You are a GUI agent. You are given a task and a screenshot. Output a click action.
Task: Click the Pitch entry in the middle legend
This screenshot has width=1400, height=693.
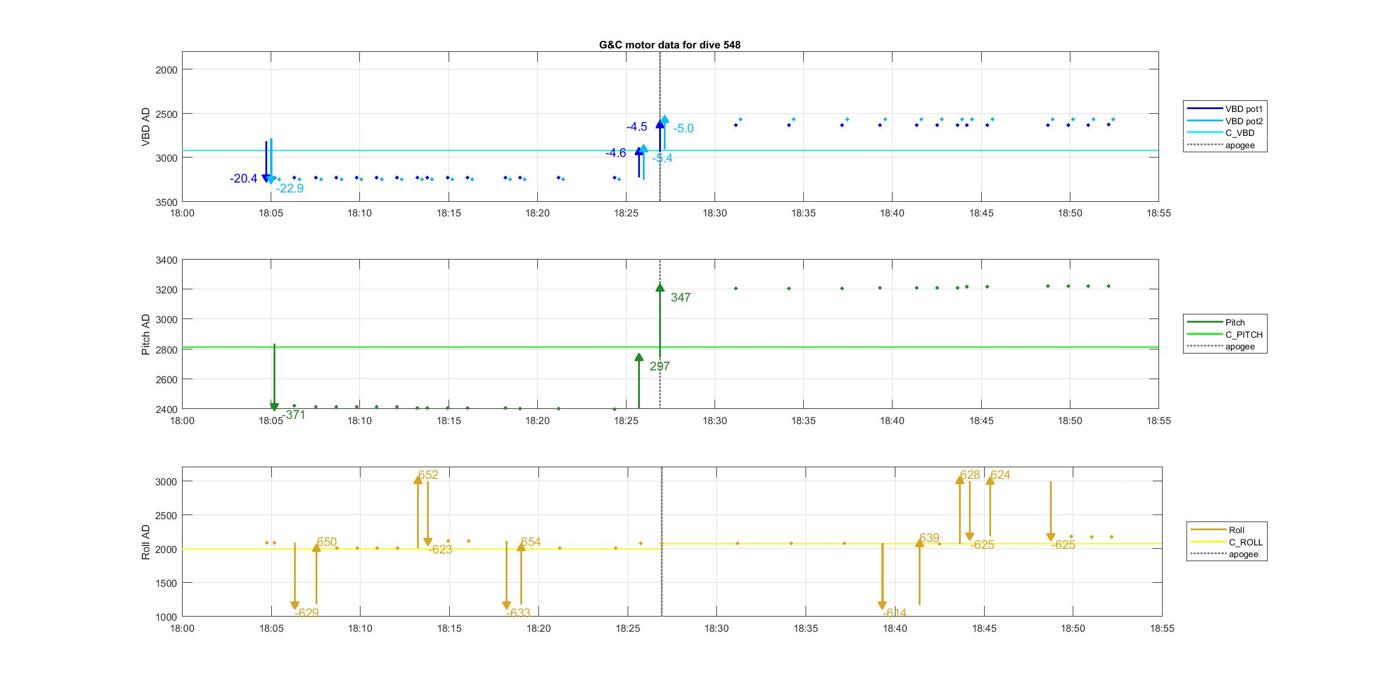point(1235,323)
